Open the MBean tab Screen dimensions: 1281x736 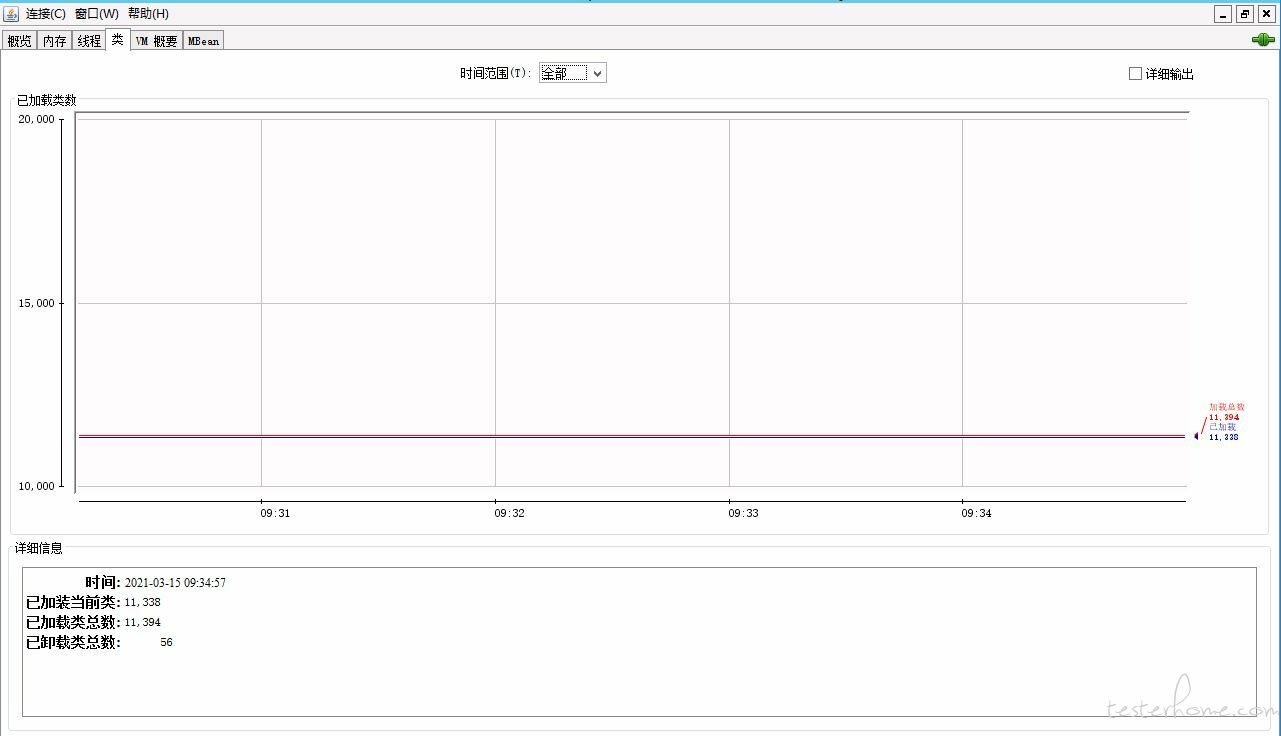pos(203,41)
